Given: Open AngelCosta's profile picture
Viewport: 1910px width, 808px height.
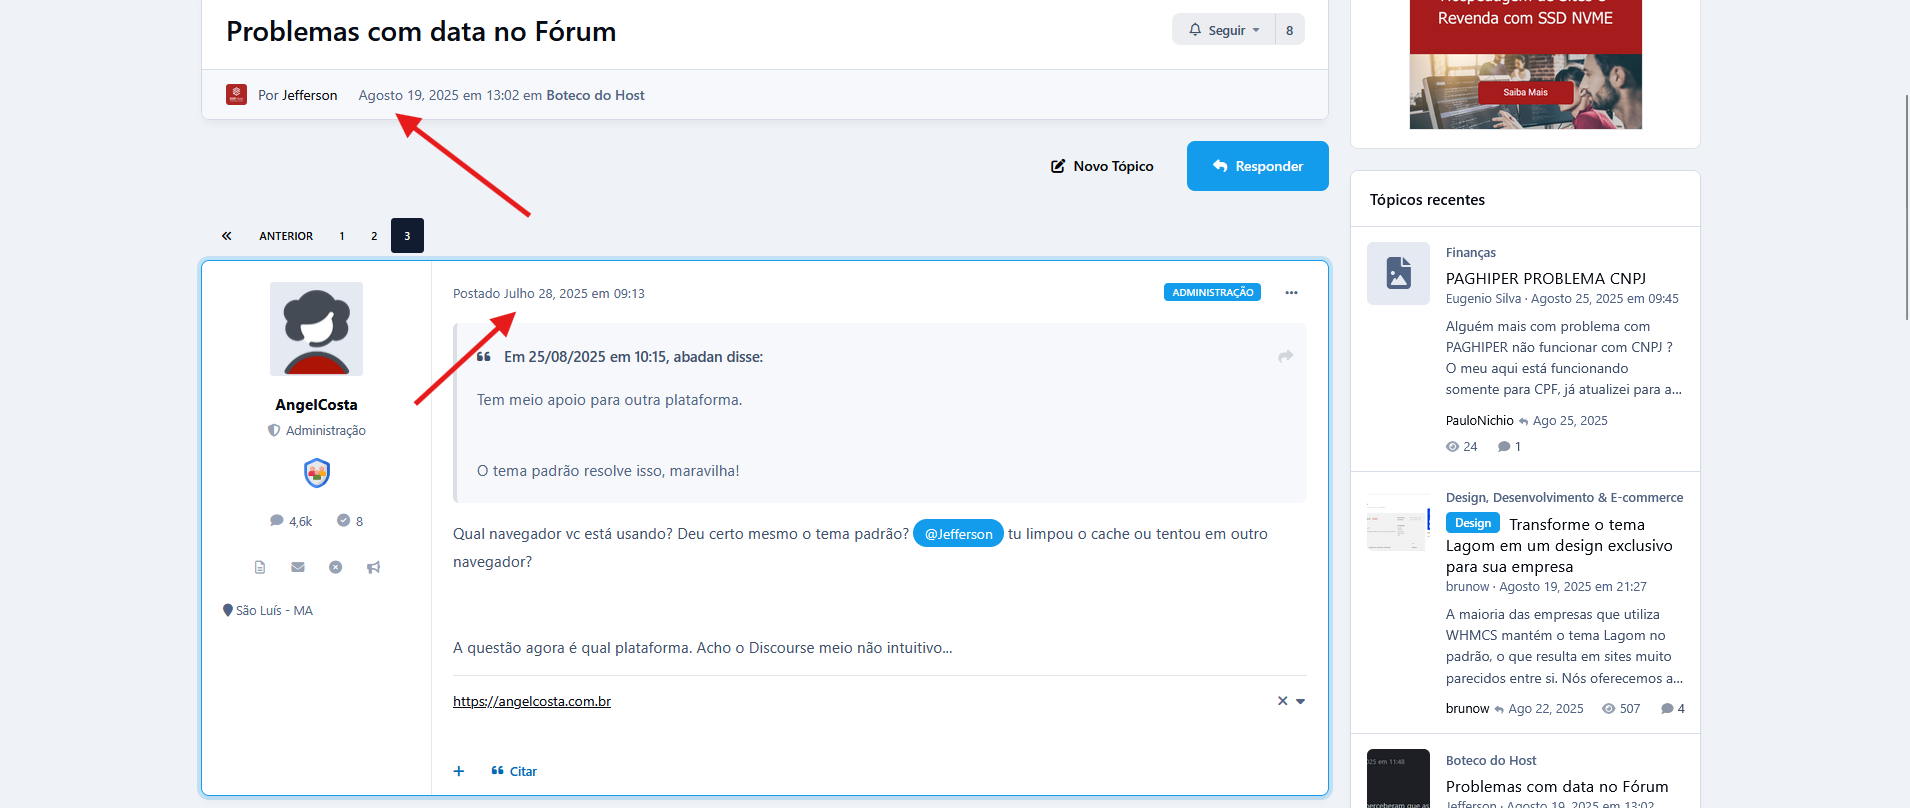Looking at the screenshot, I should coord(316,329).
